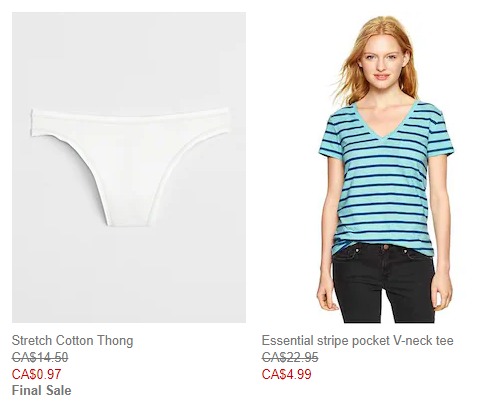Click the model's face in tee photo
The height and width of the screenshot is (401, 495).
pyautogui.click(x=382, y=65)
